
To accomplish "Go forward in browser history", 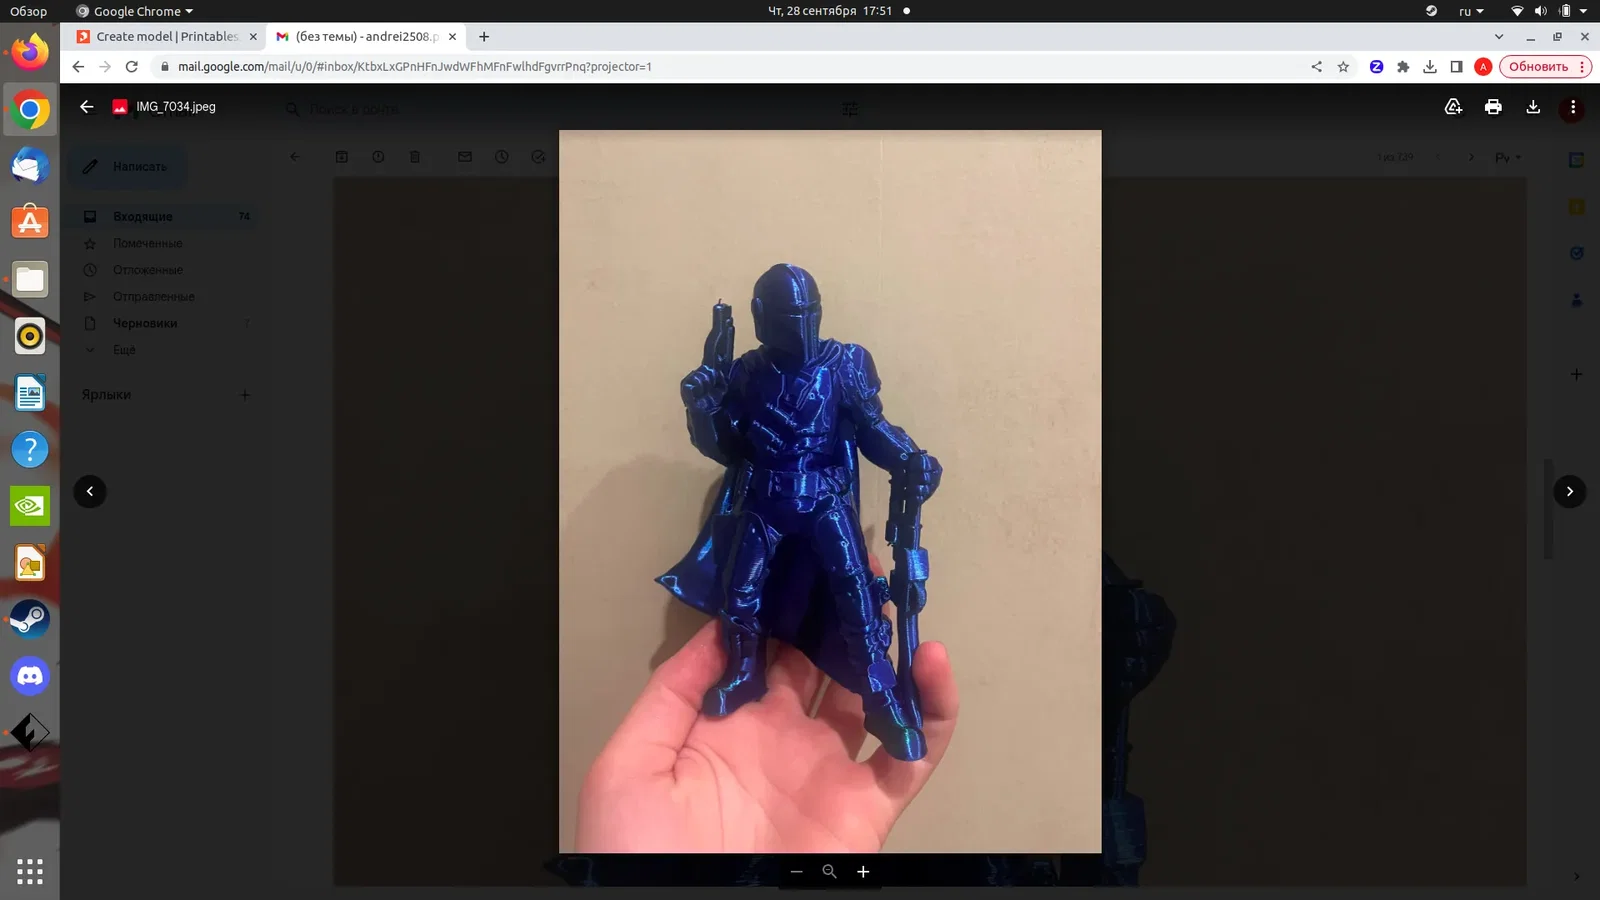I will pos(105,67).
